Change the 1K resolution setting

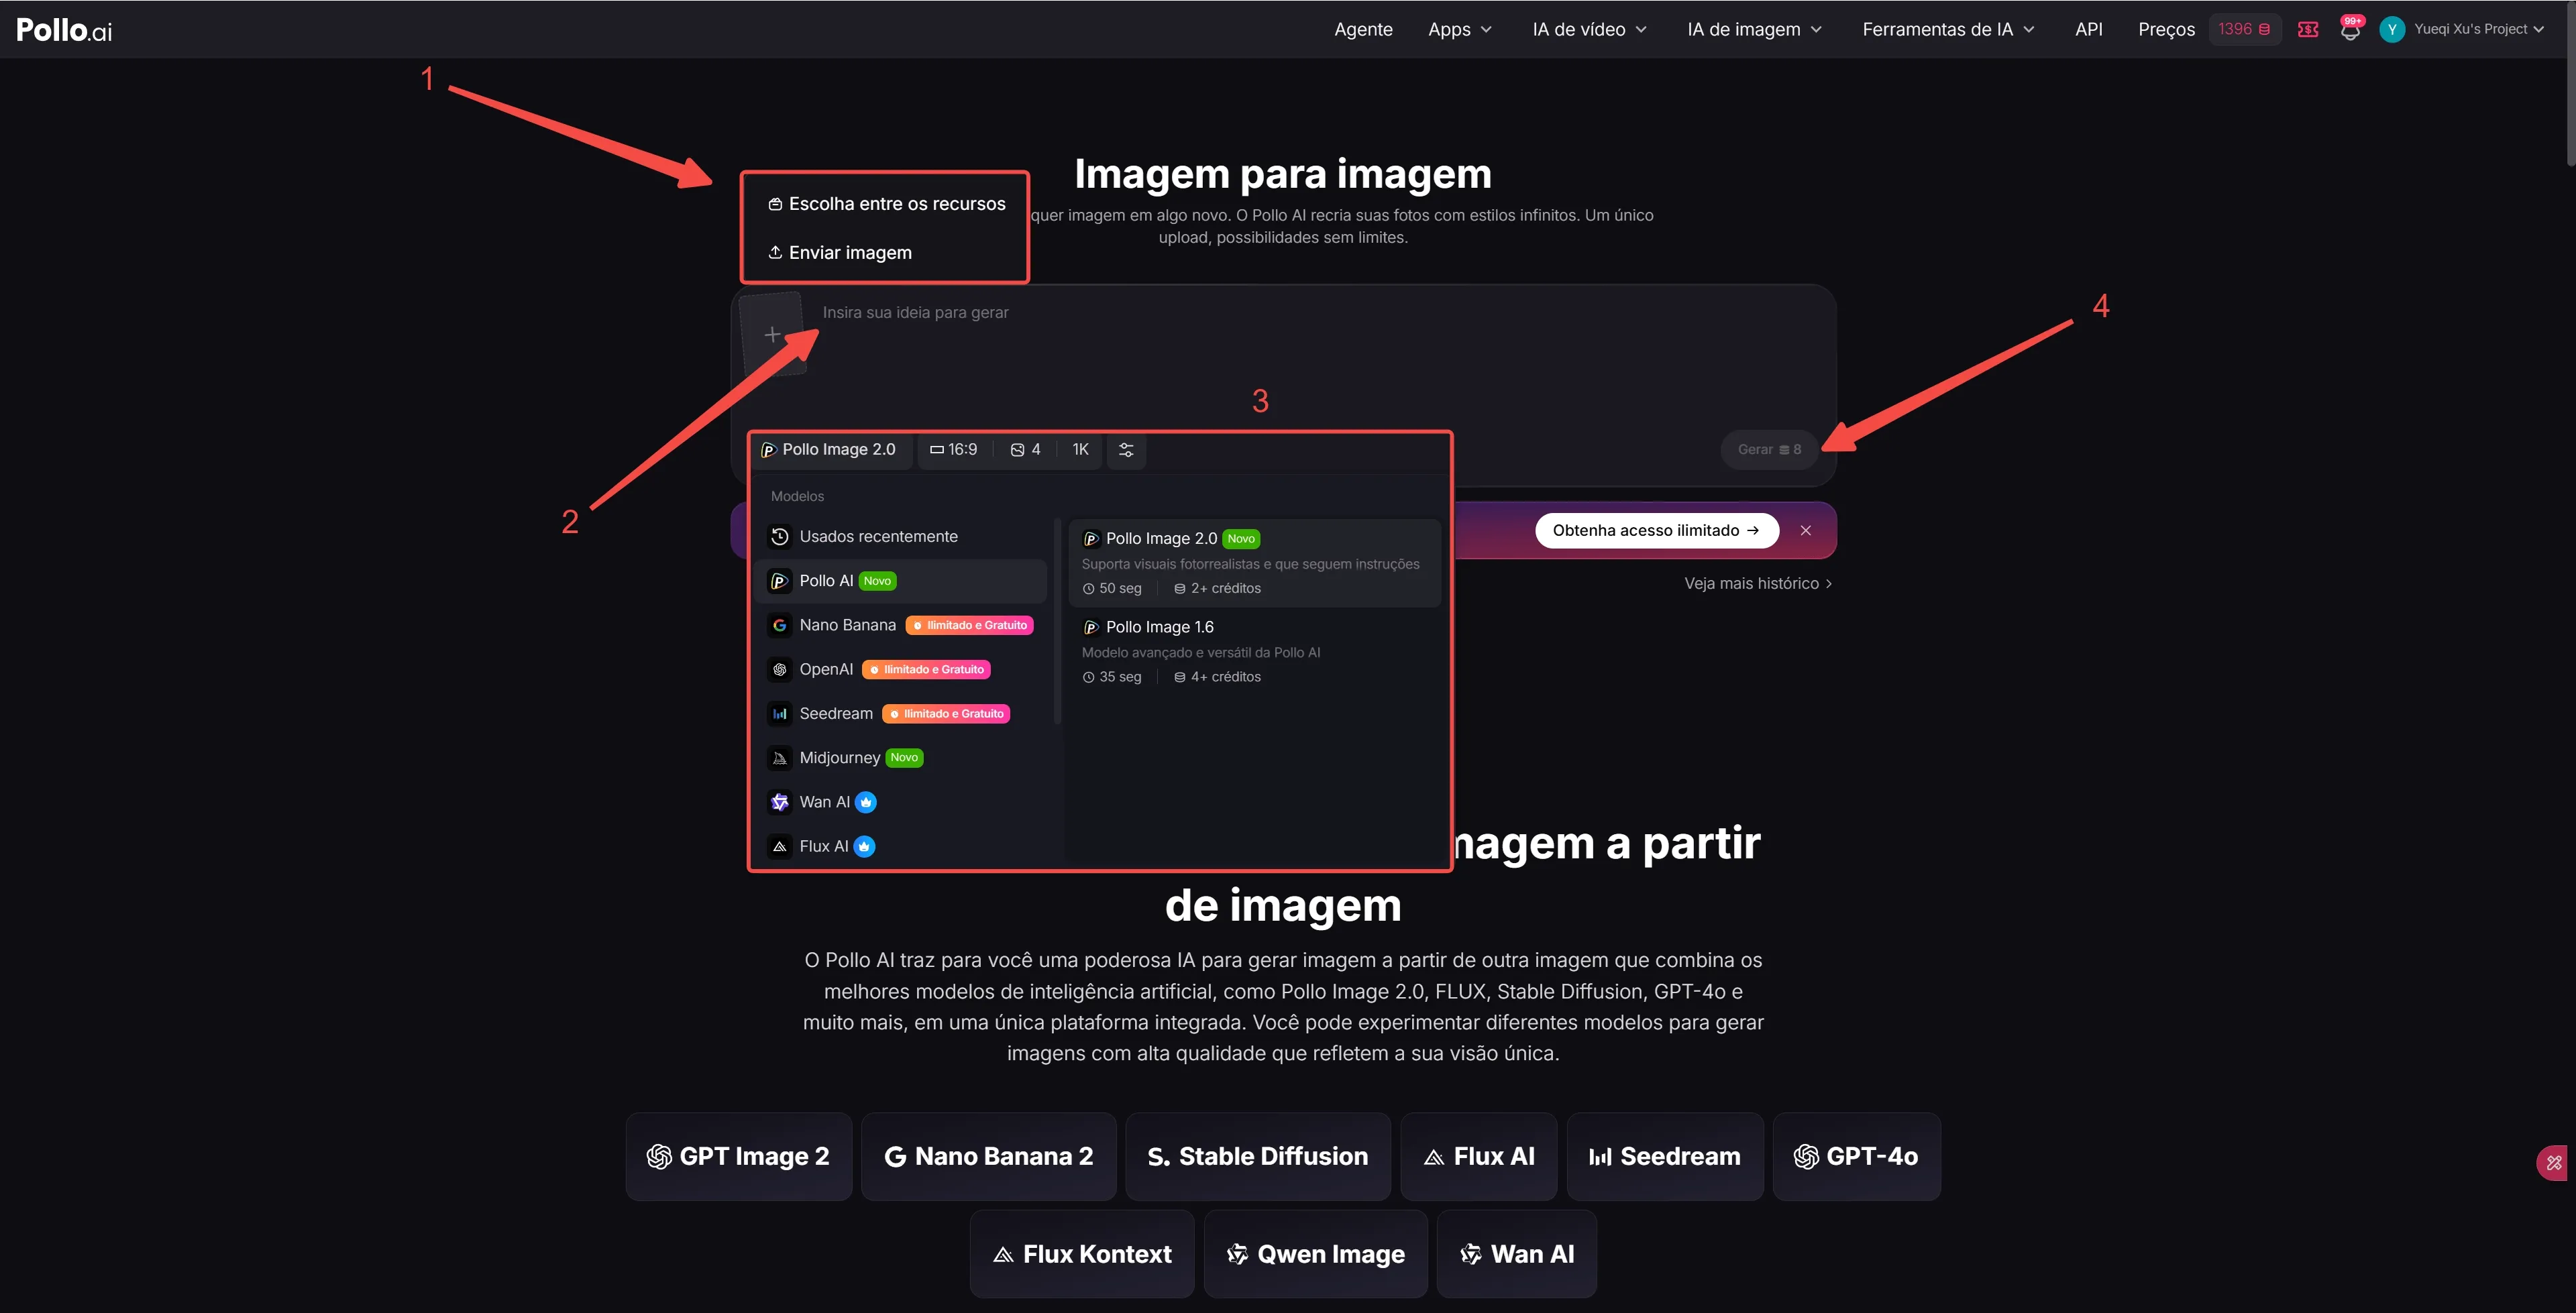pos(1080,450)
